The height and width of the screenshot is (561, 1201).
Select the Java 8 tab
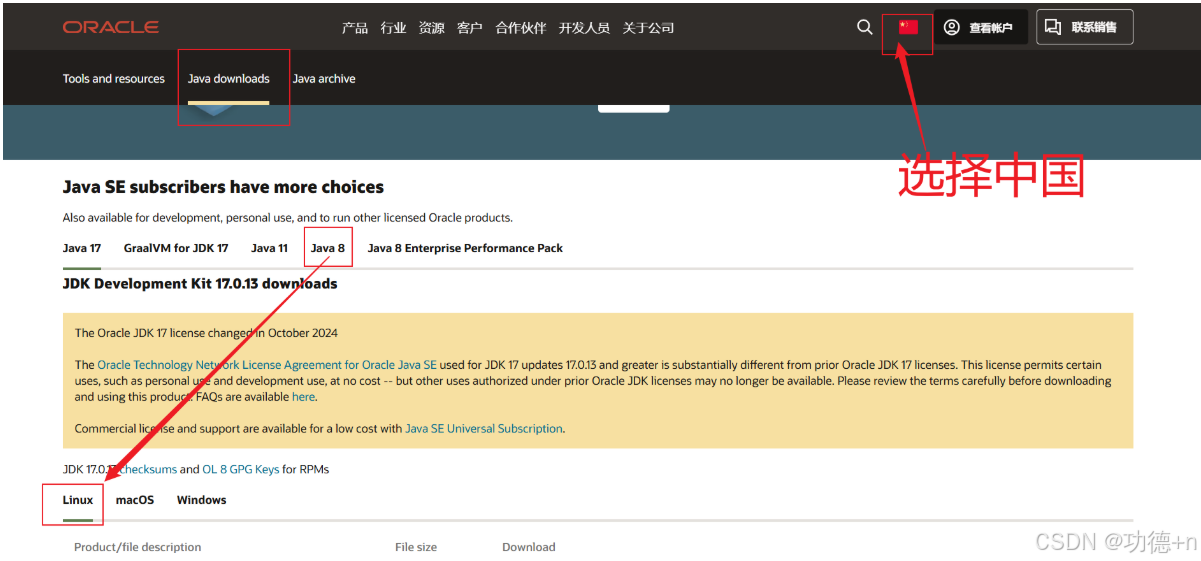click(328, 248)
